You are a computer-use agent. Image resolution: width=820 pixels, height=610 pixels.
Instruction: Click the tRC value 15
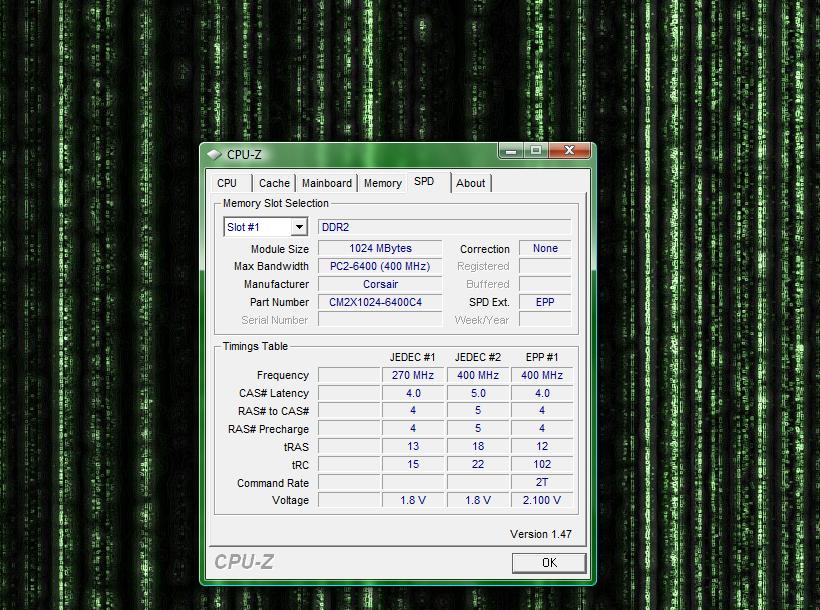[413, 464]
